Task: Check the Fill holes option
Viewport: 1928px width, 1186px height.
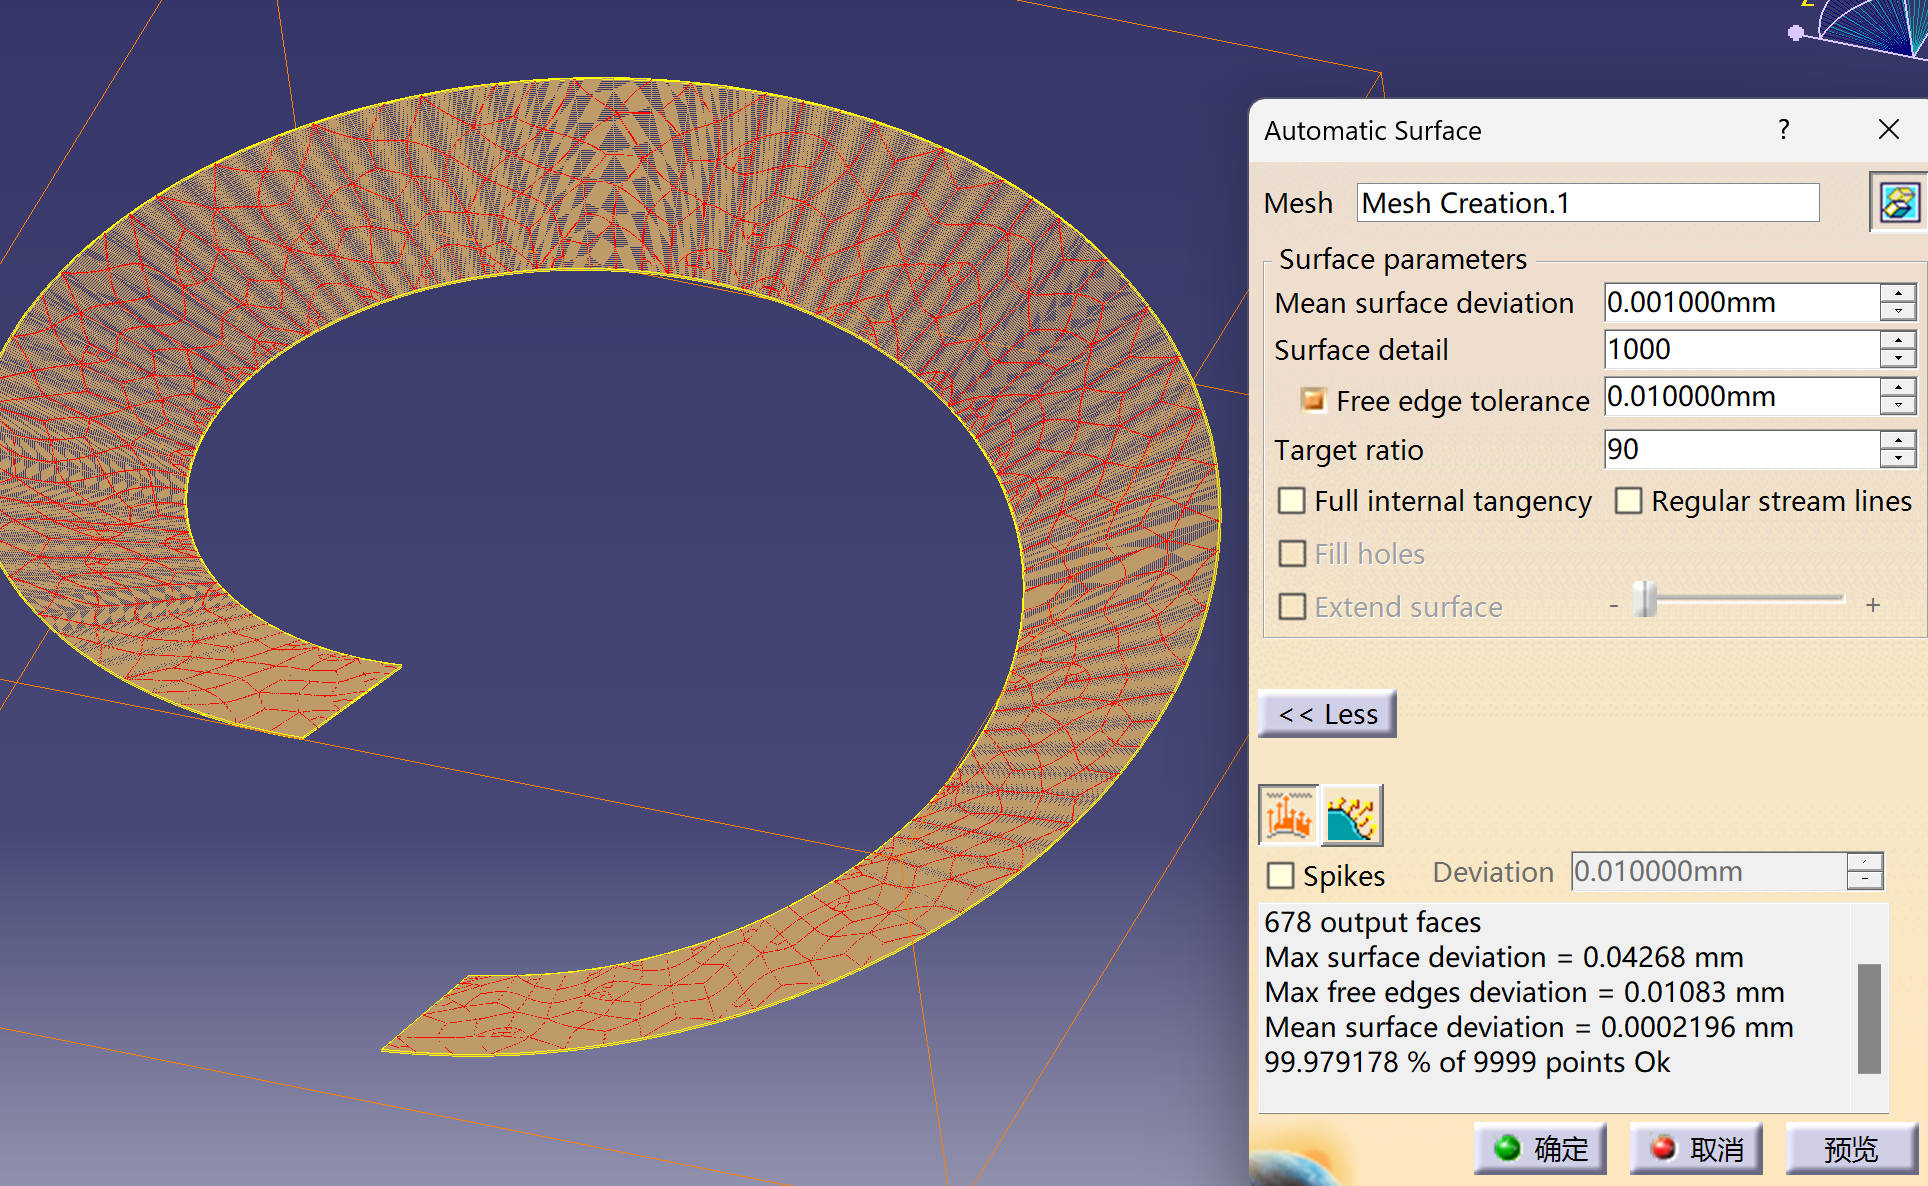Action: tap(1292, 553)
